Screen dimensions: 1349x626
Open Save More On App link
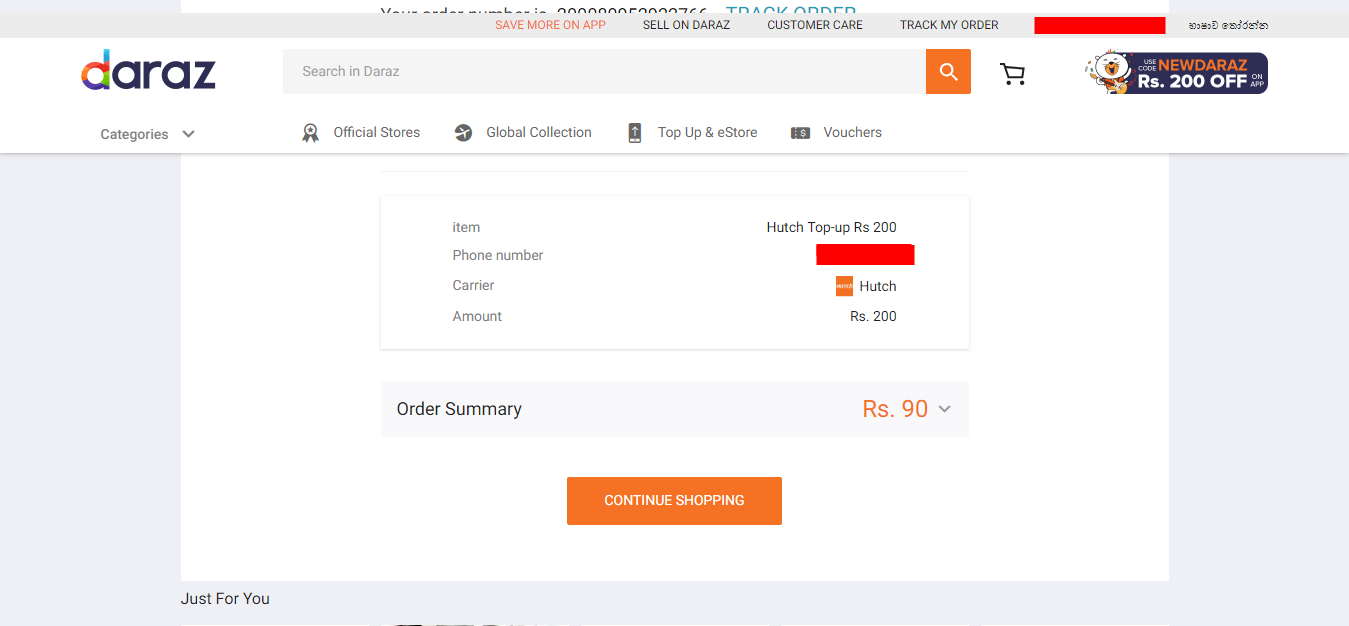coord(550,25)
